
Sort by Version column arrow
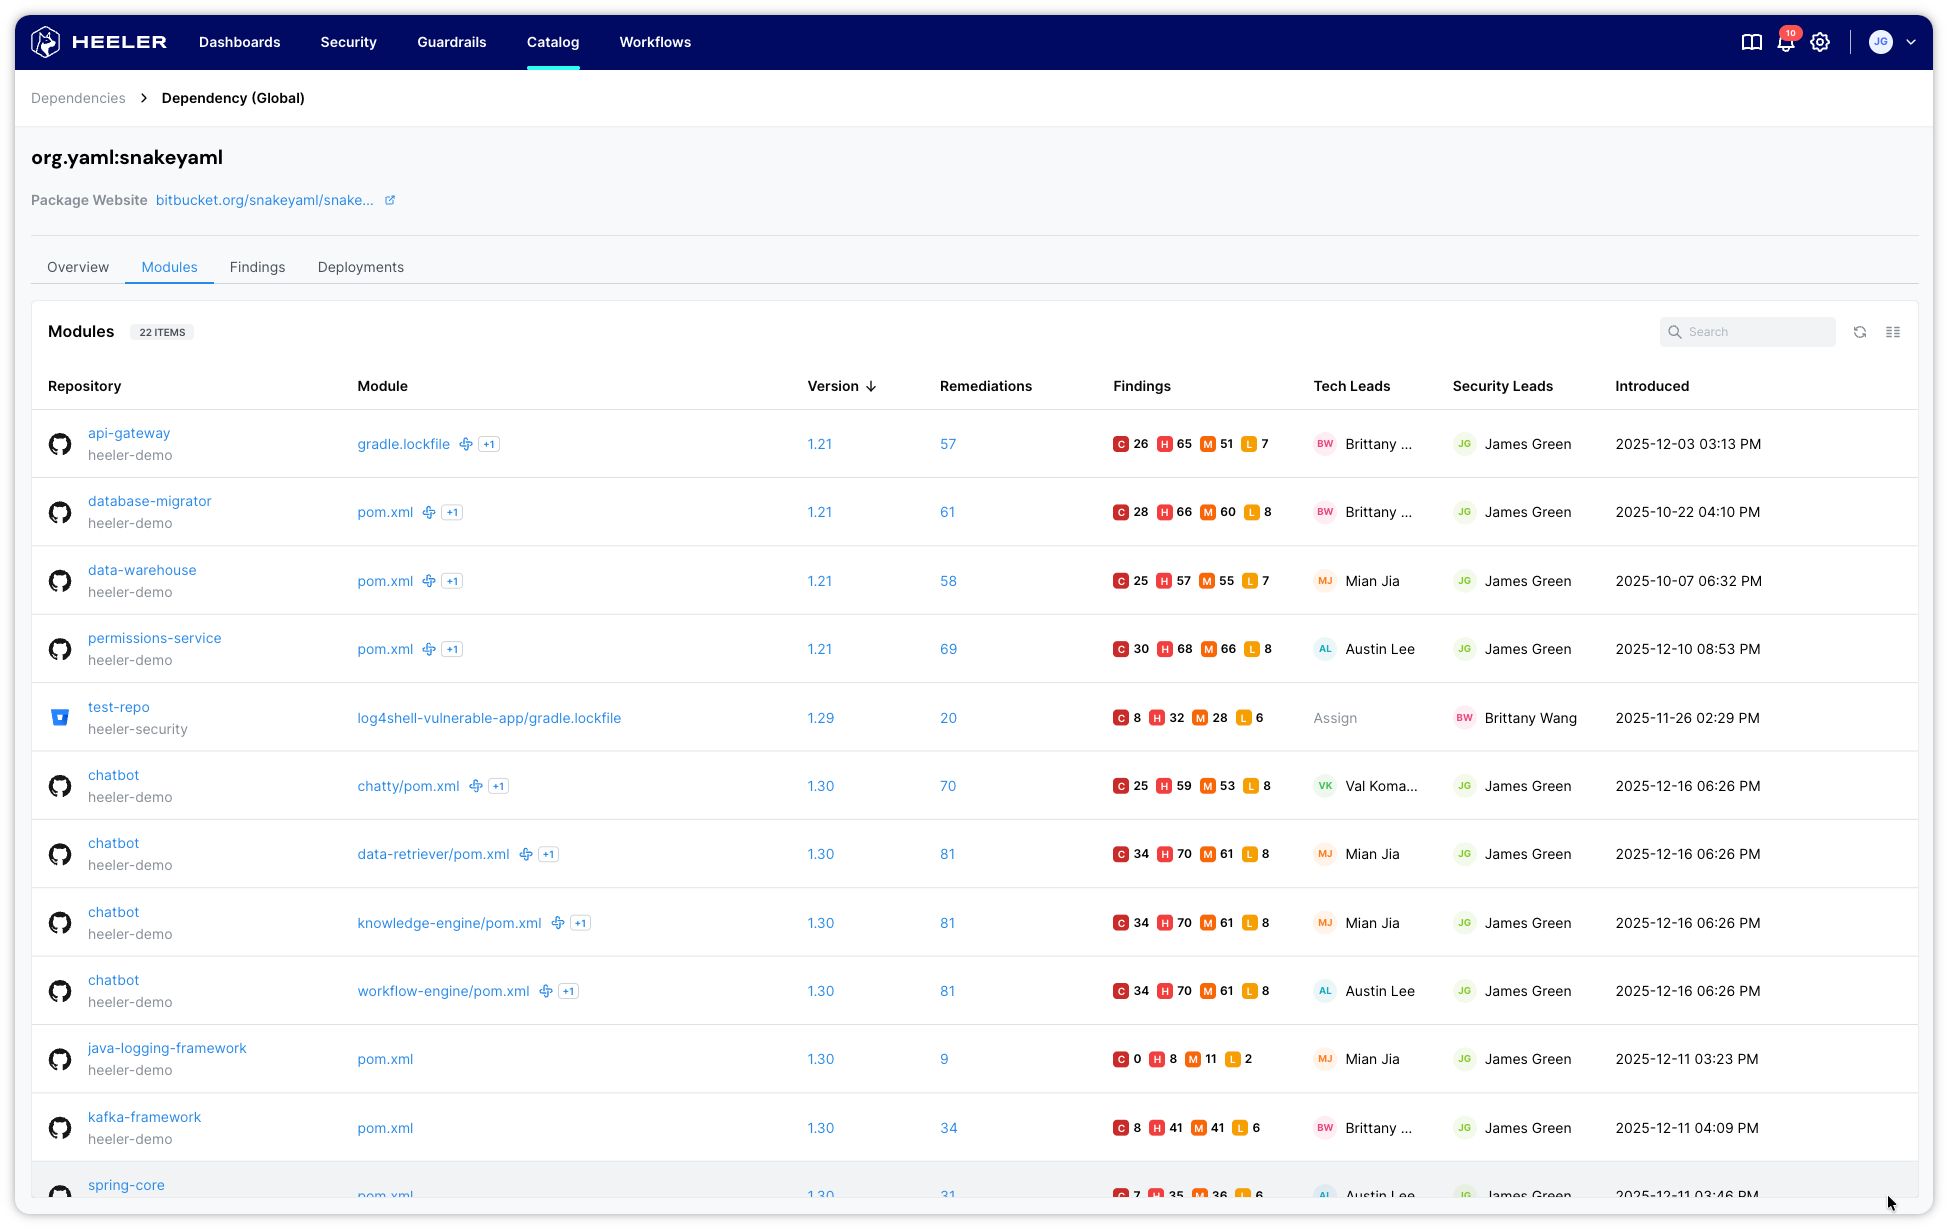871,386
